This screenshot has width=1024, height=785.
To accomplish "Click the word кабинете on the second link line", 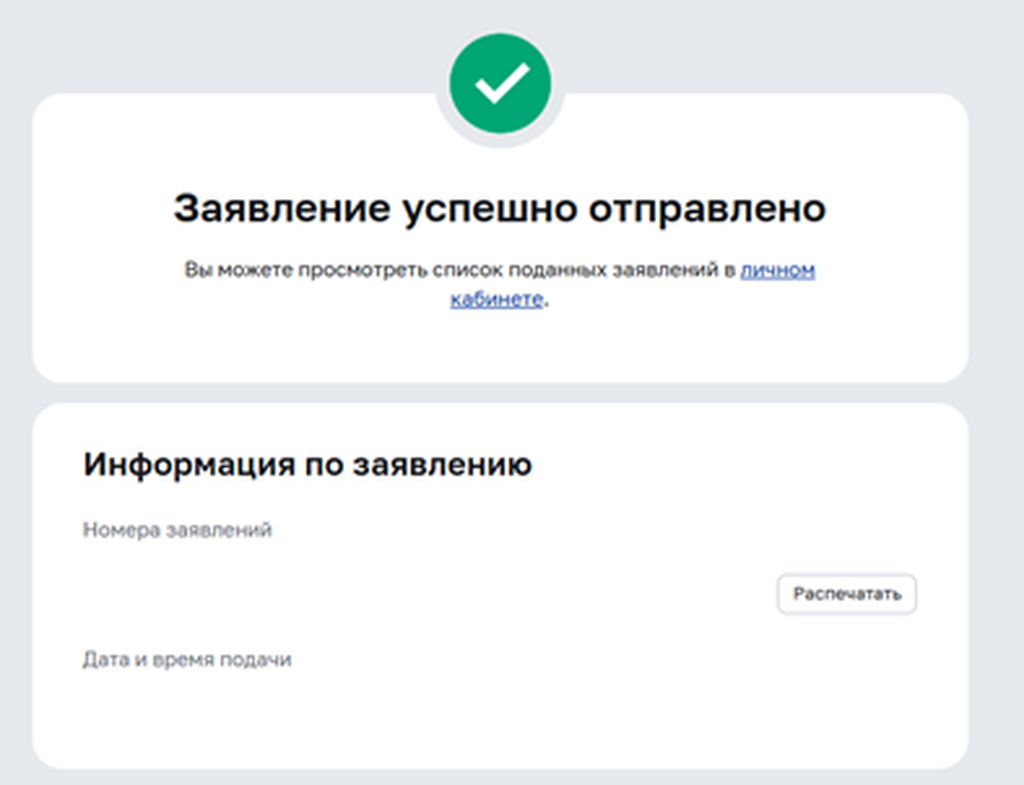I will coord(496,300).
